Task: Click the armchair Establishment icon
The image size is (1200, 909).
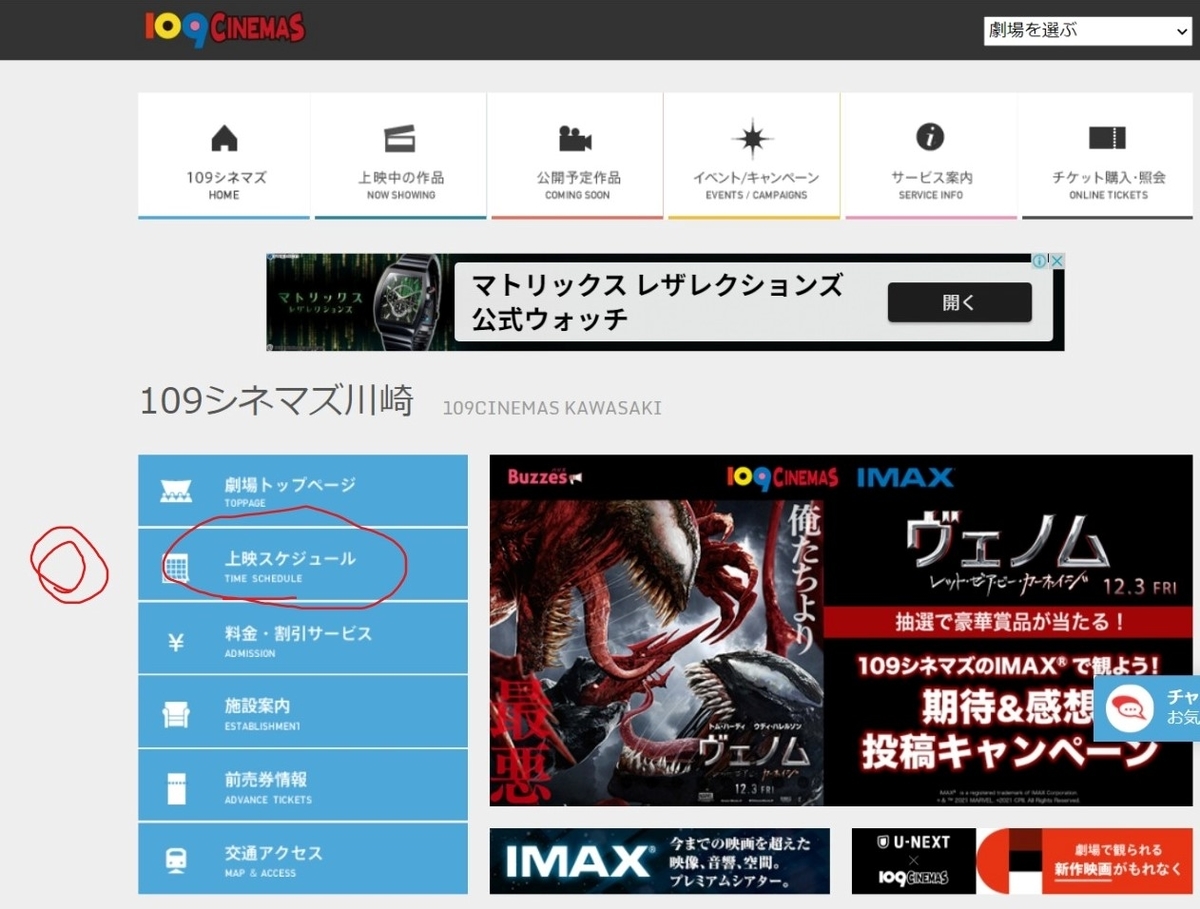Action: tap(175, 714)
